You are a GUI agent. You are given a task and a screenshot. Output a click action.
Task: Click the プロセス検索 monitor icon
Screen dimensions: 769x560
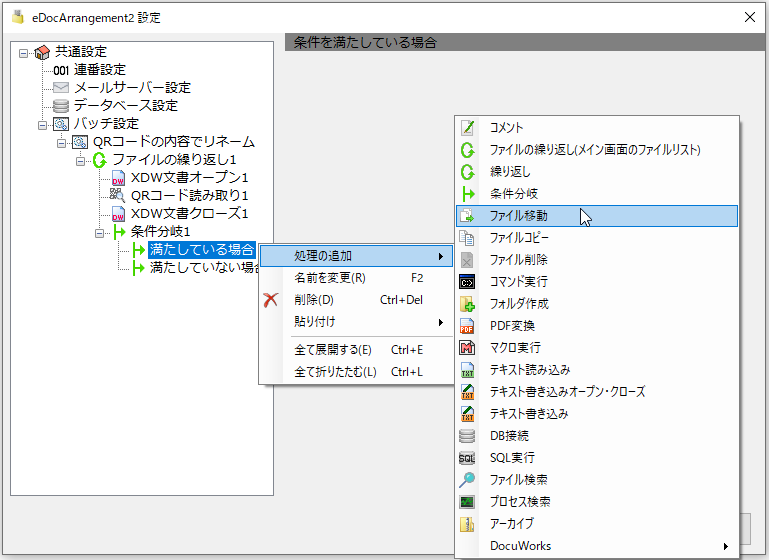click(467, 502)
